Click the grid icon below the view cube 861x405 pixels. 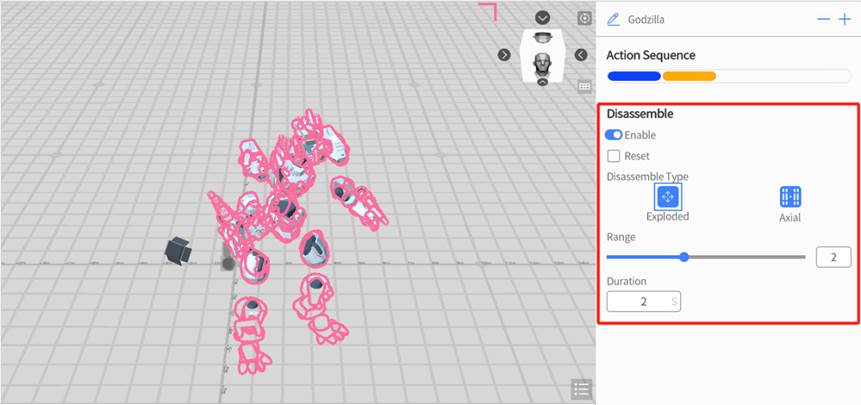[x=585, y=87]
